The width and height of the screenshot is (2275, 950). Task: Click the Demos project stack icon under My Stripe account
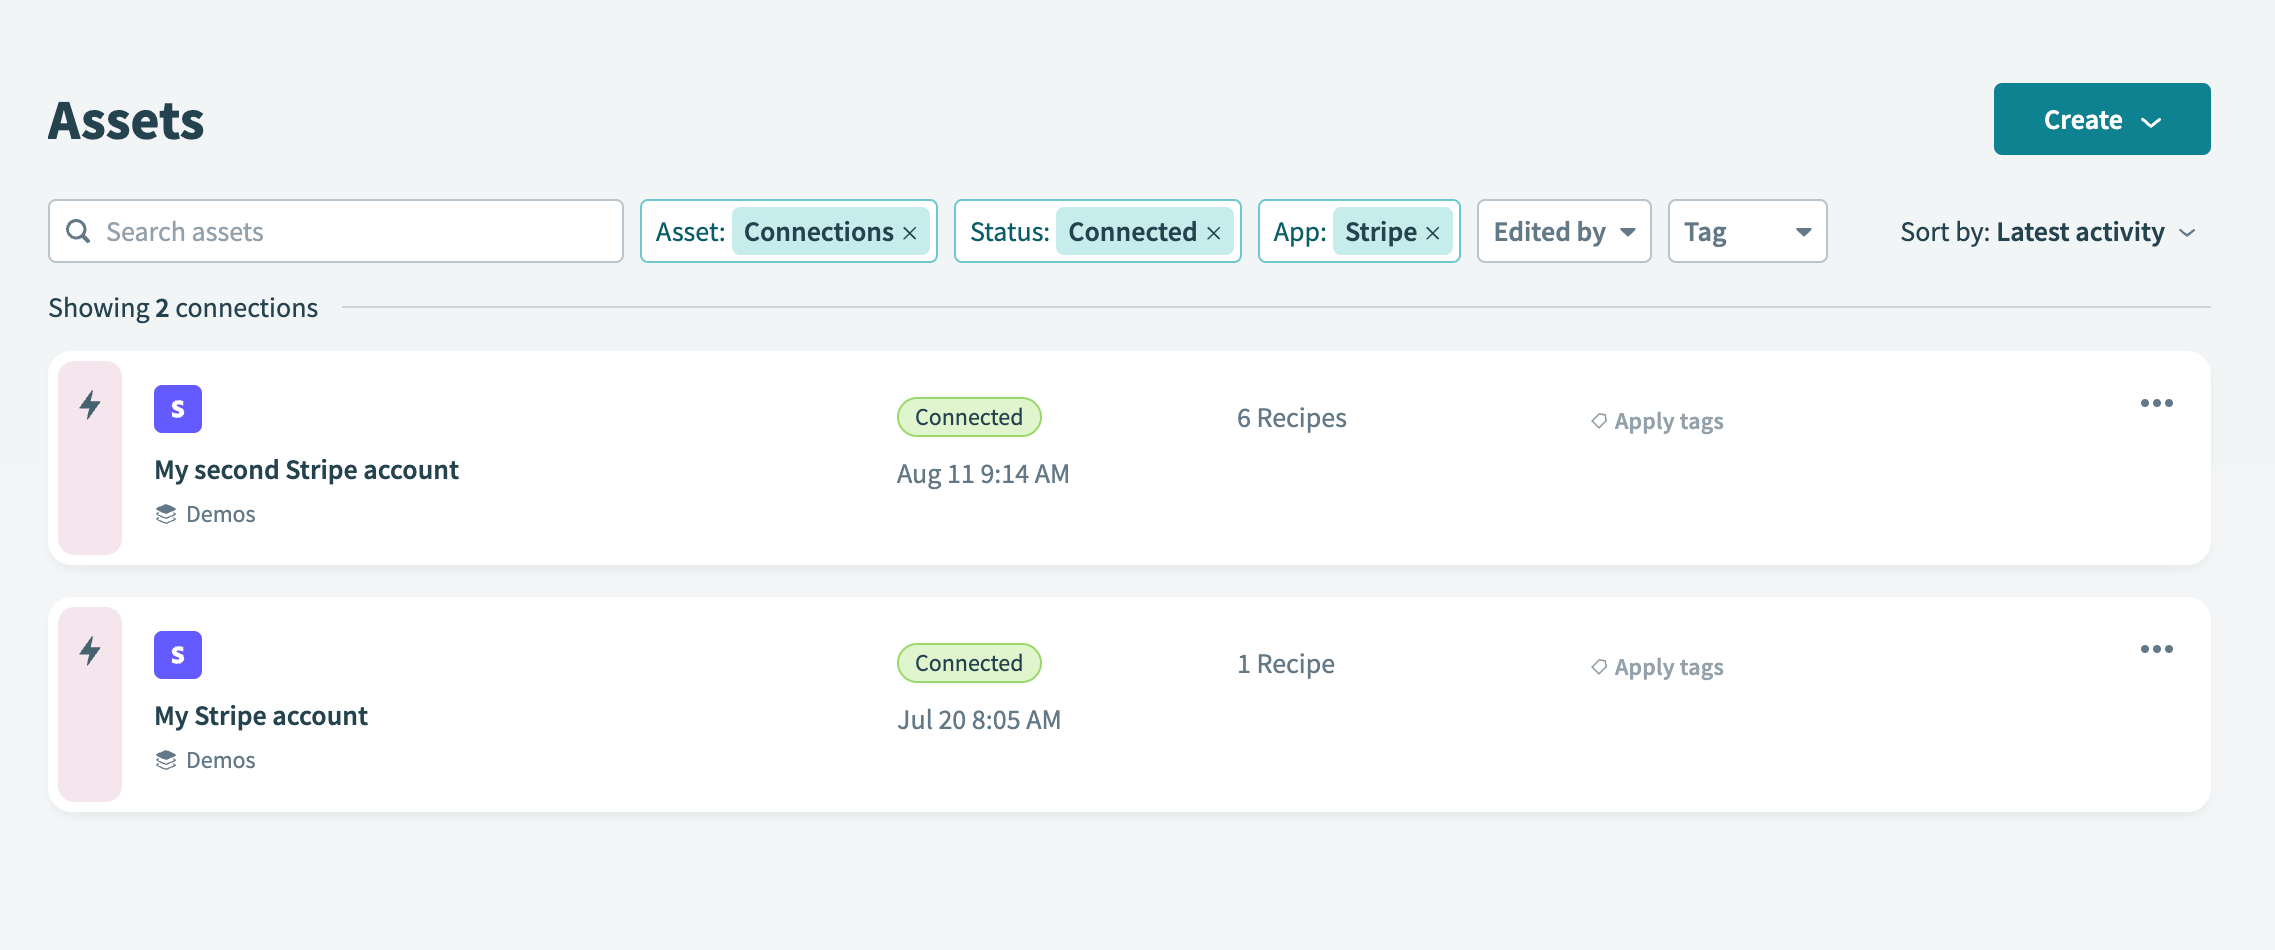(167, 759)
